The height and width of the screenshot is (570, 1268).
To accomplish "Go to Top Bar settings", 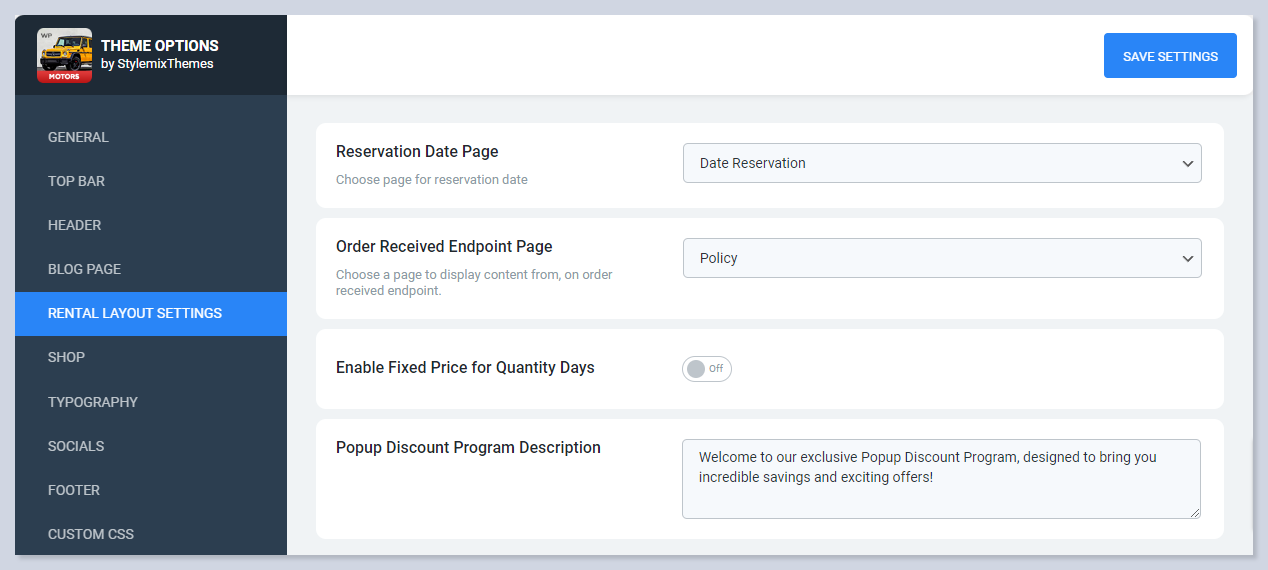I will (x=76, y=181).
